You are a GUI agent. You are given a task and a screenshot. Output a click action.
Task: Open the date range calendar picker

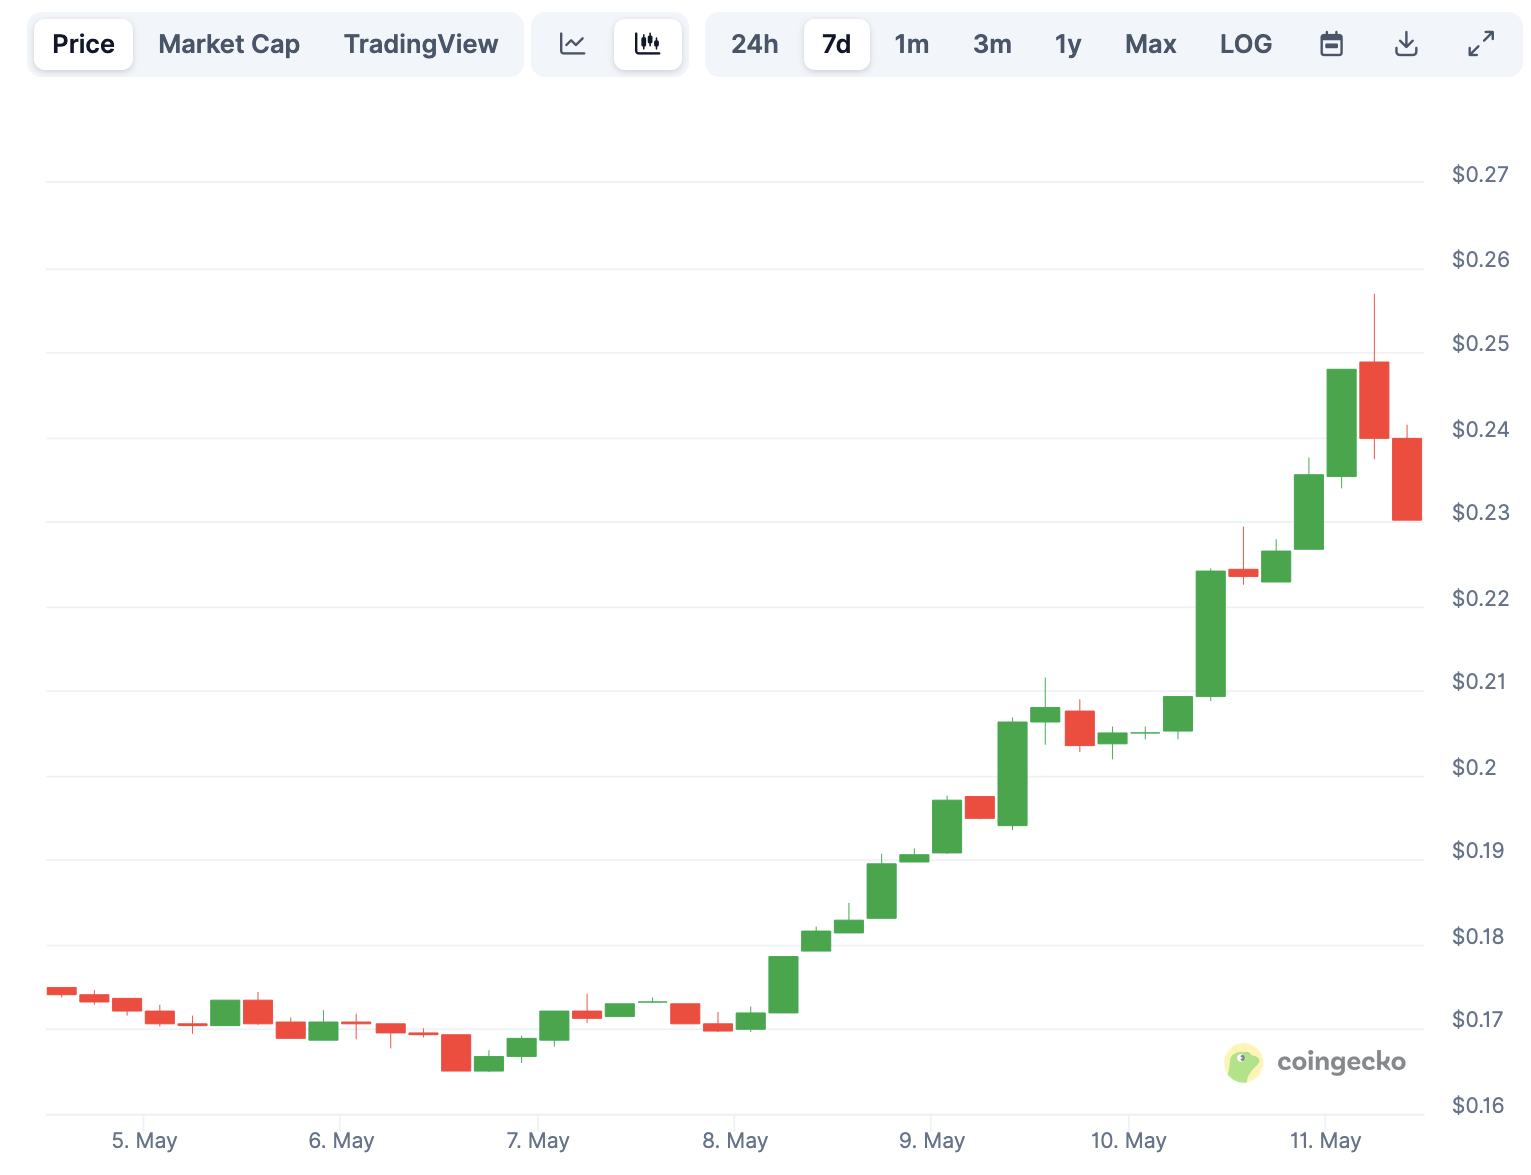click(x=1331, y=44)
